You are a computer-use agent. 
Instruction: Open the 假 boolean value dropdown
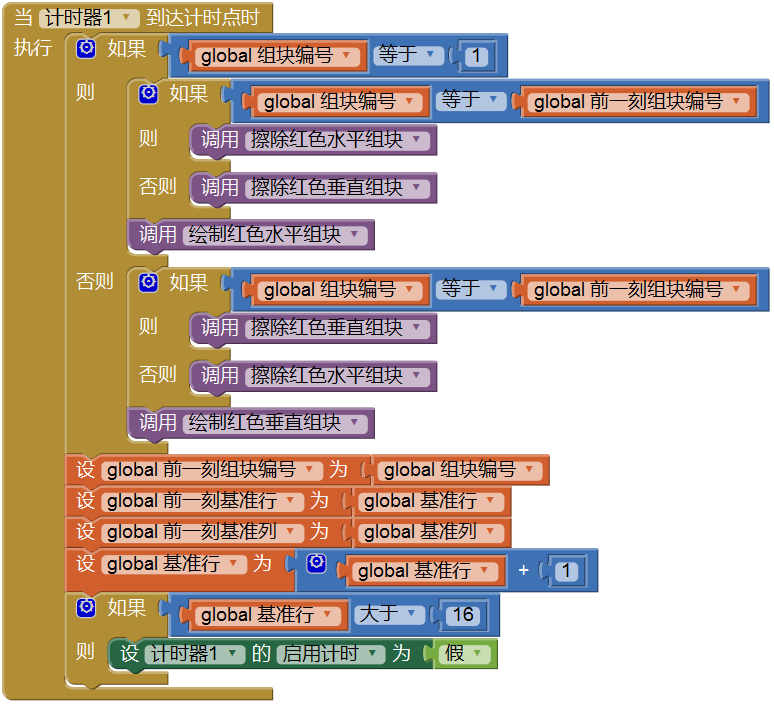click(464, 654)
